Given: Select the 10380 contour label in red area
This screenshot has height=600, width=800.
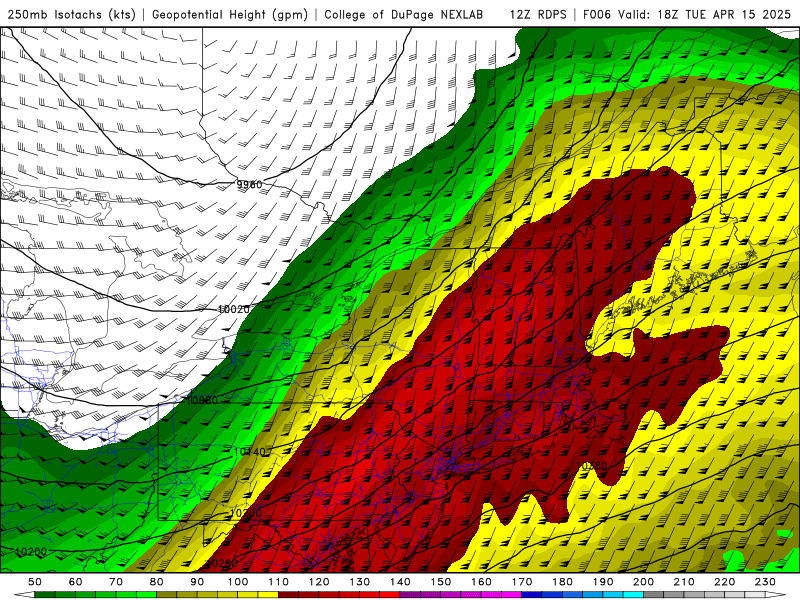Looking at the screenshot, I should pyautogui.click(x=592, y=466).
